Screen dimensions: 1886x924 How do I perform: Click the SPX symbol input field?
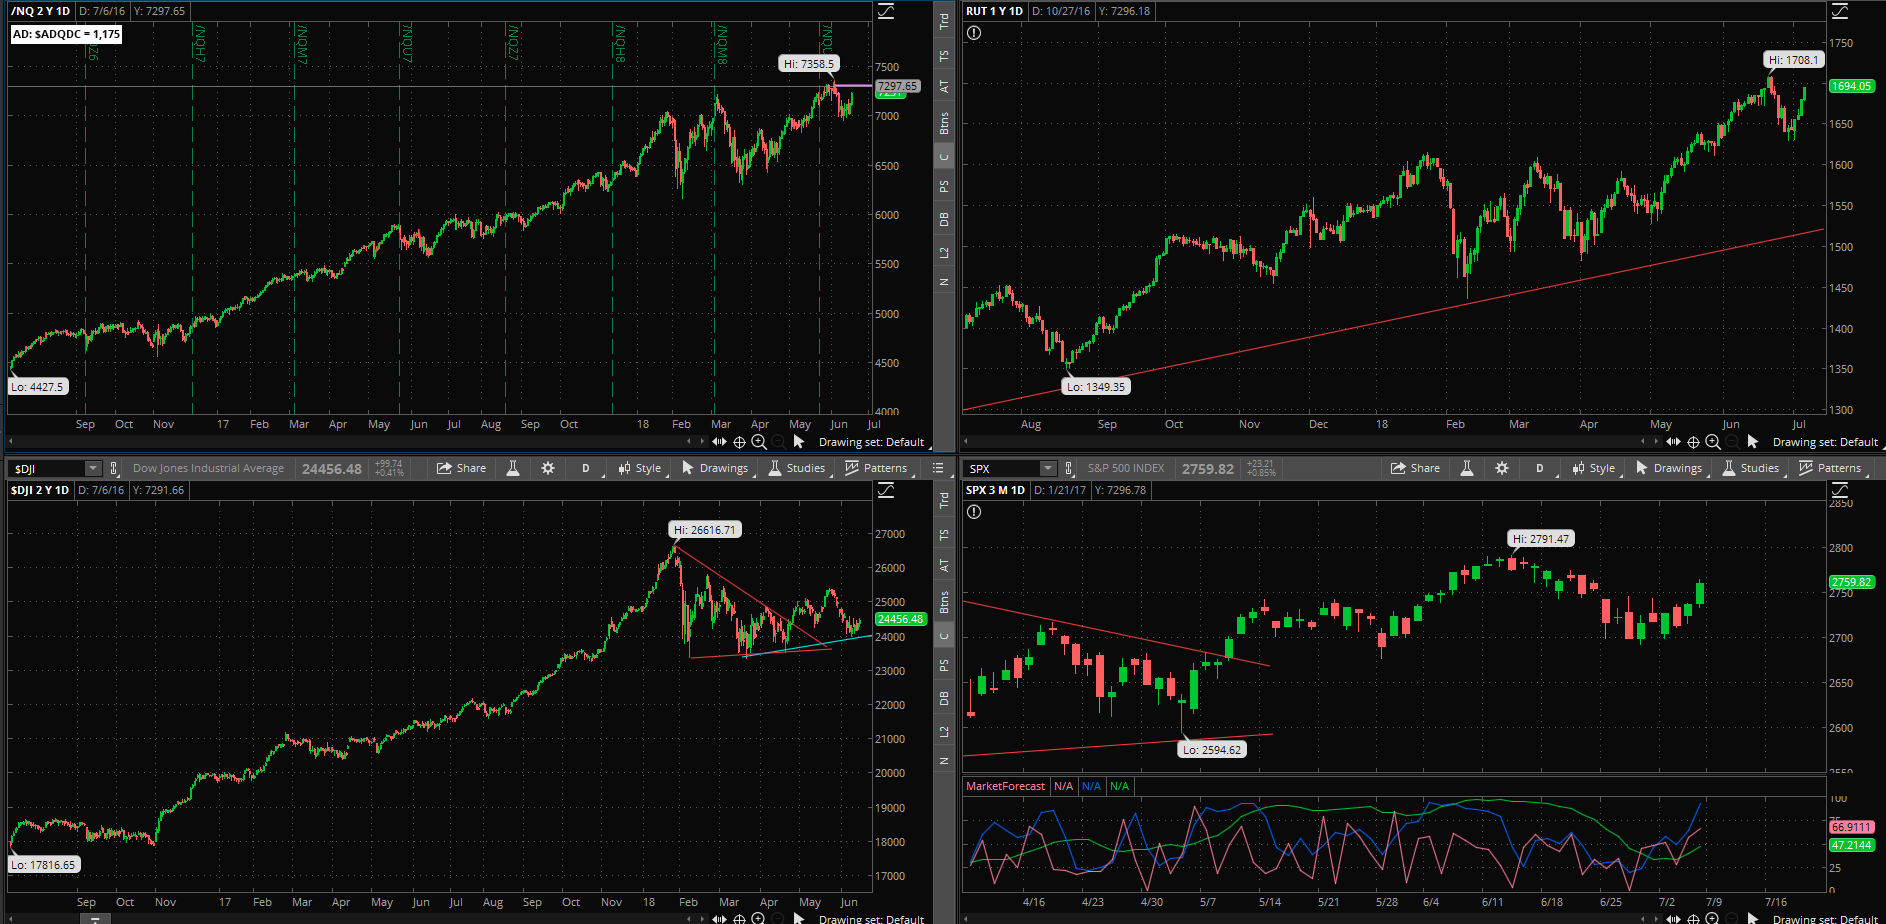[1001, 468]
